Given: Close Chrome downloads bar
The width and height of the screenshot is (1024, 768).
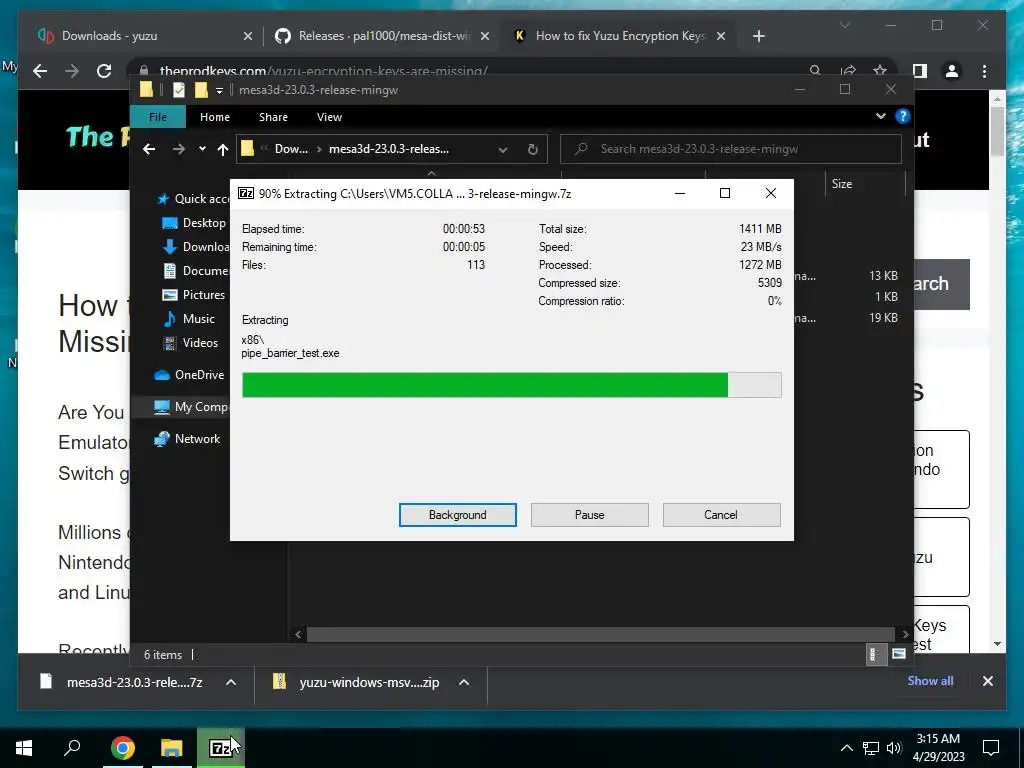Looking at the screenshot, I should (987, 681).
